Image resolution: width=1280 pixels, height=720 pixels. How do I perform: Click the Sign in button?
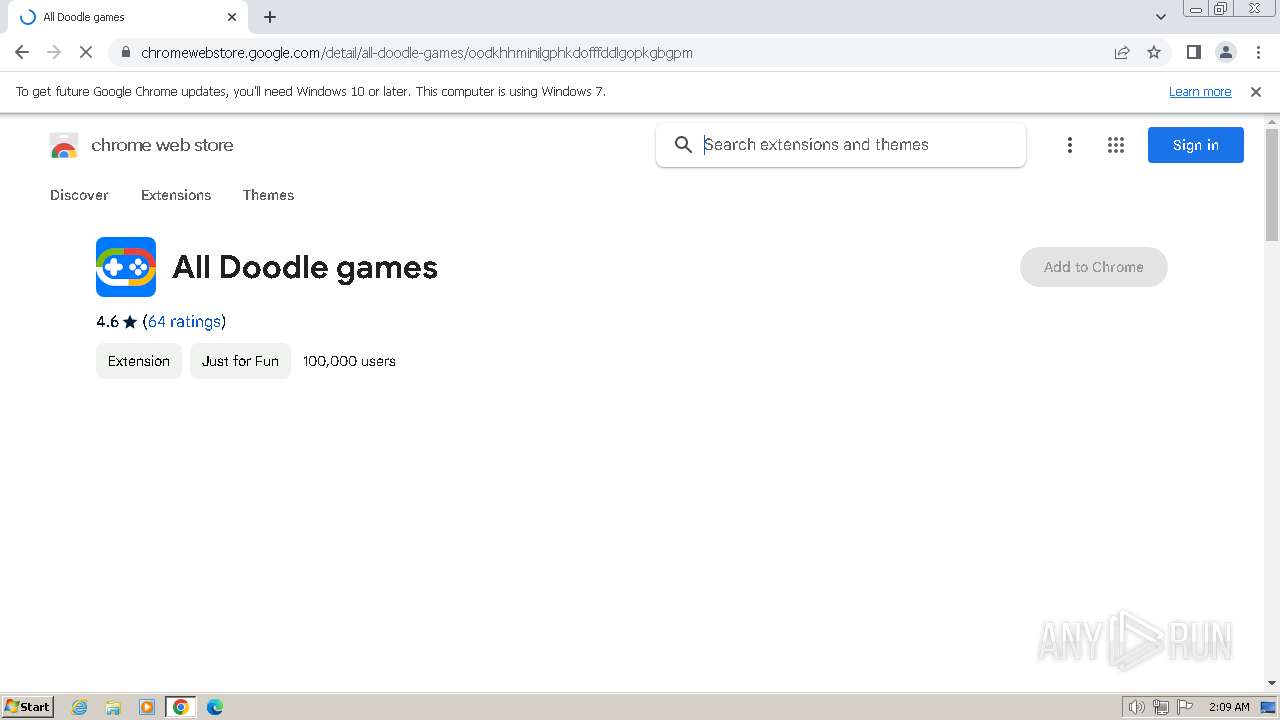click(1196, 145)
